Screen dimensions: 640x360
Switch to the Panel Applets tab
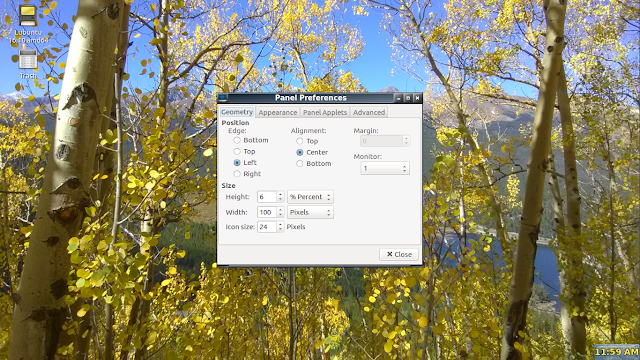click(x=325, y=112)
